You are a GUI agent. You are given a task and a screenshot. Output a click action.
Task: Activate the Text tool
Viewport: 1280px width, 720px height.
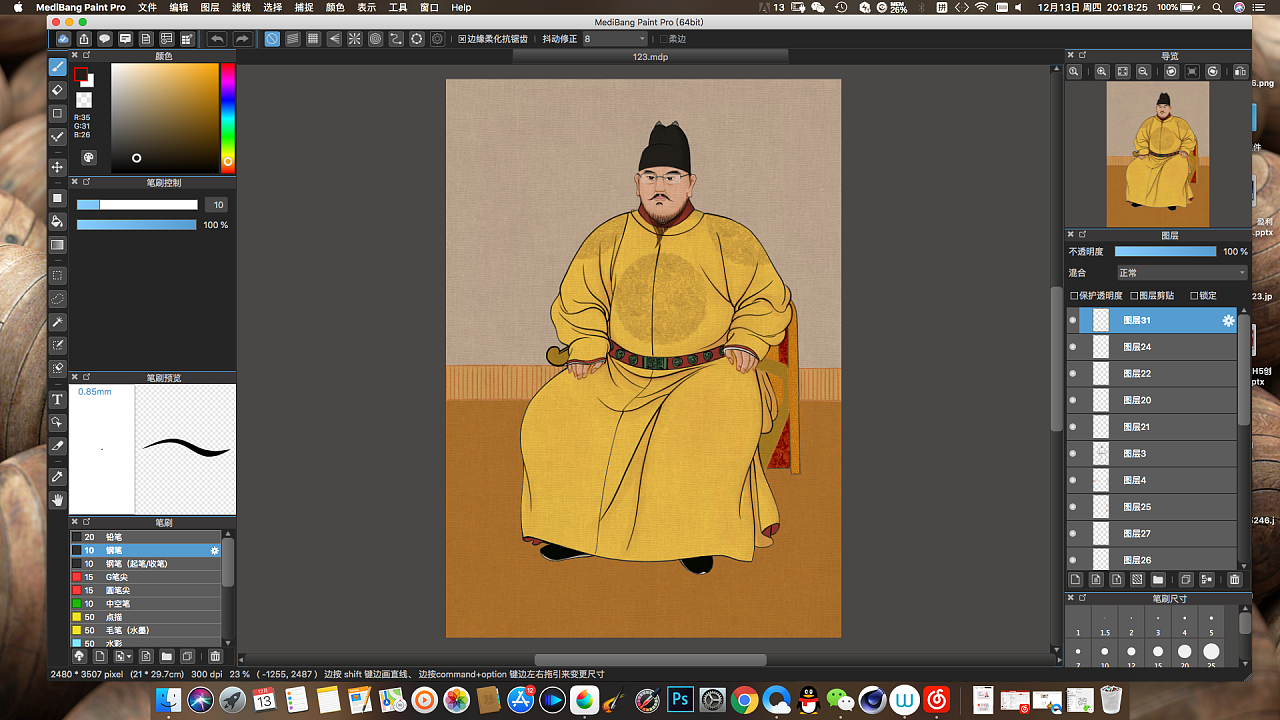point(58,399)
